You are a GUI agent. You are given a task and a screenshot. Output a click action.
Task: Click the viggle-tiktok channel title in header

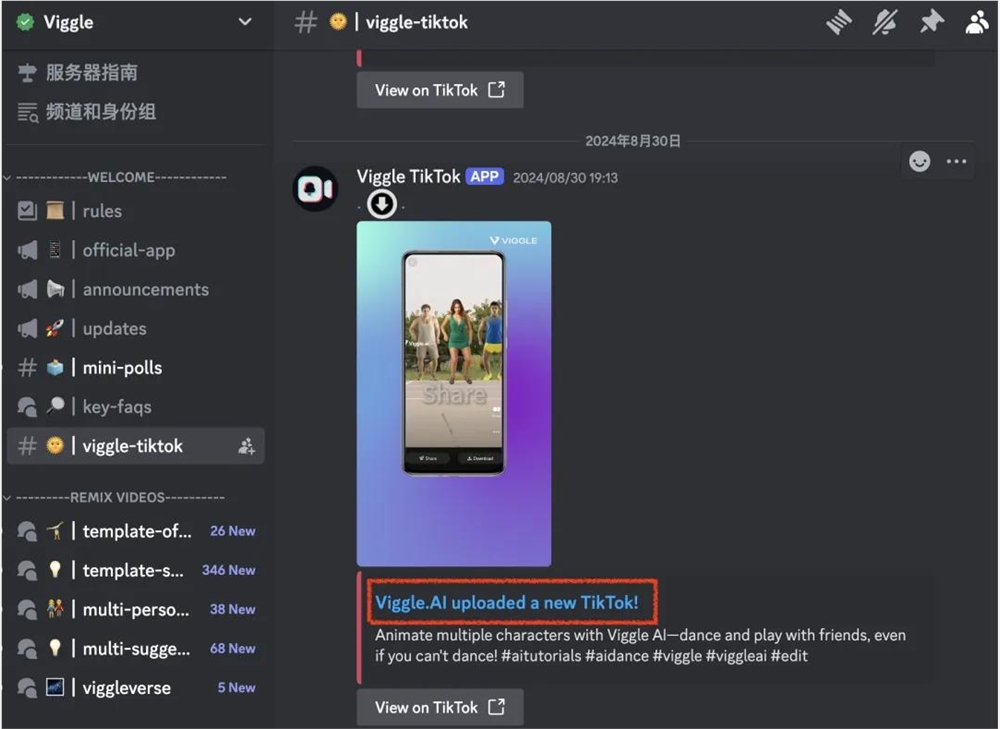coord(416,22)
